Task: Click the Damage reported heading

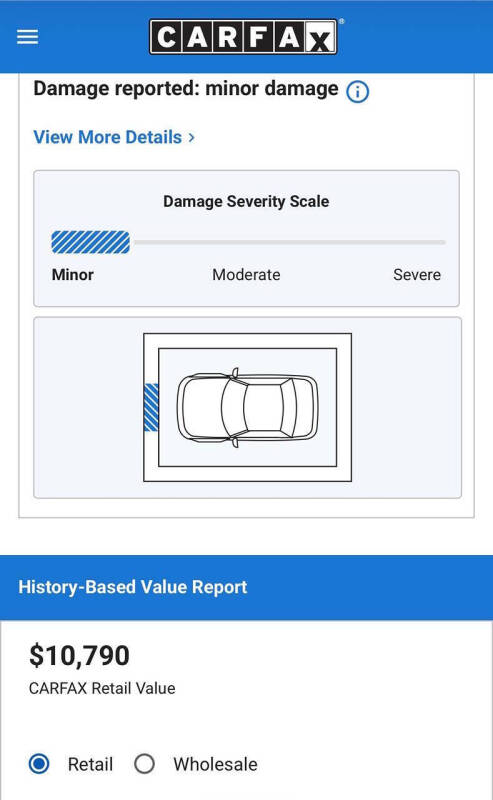Action: pyautogui.click(x=186, y=89)
